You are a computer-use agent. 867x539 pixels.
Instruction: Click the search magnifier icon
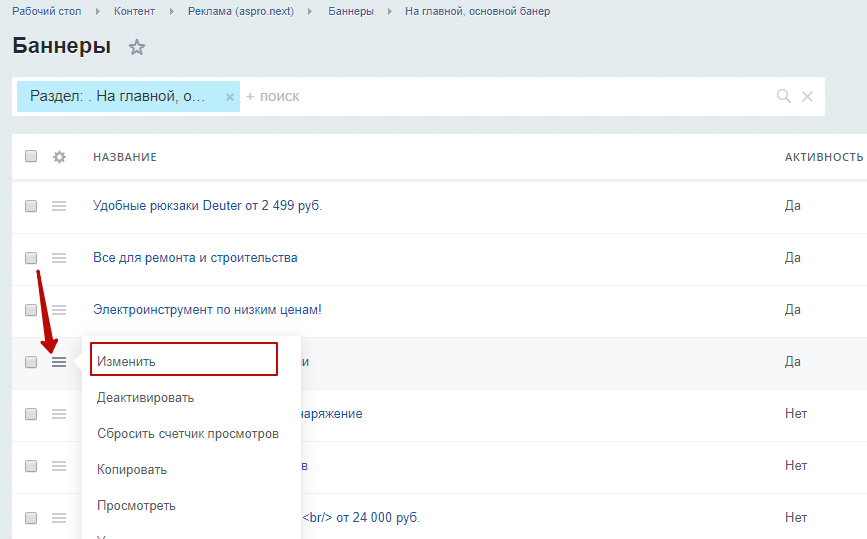(x=784, y=96)
